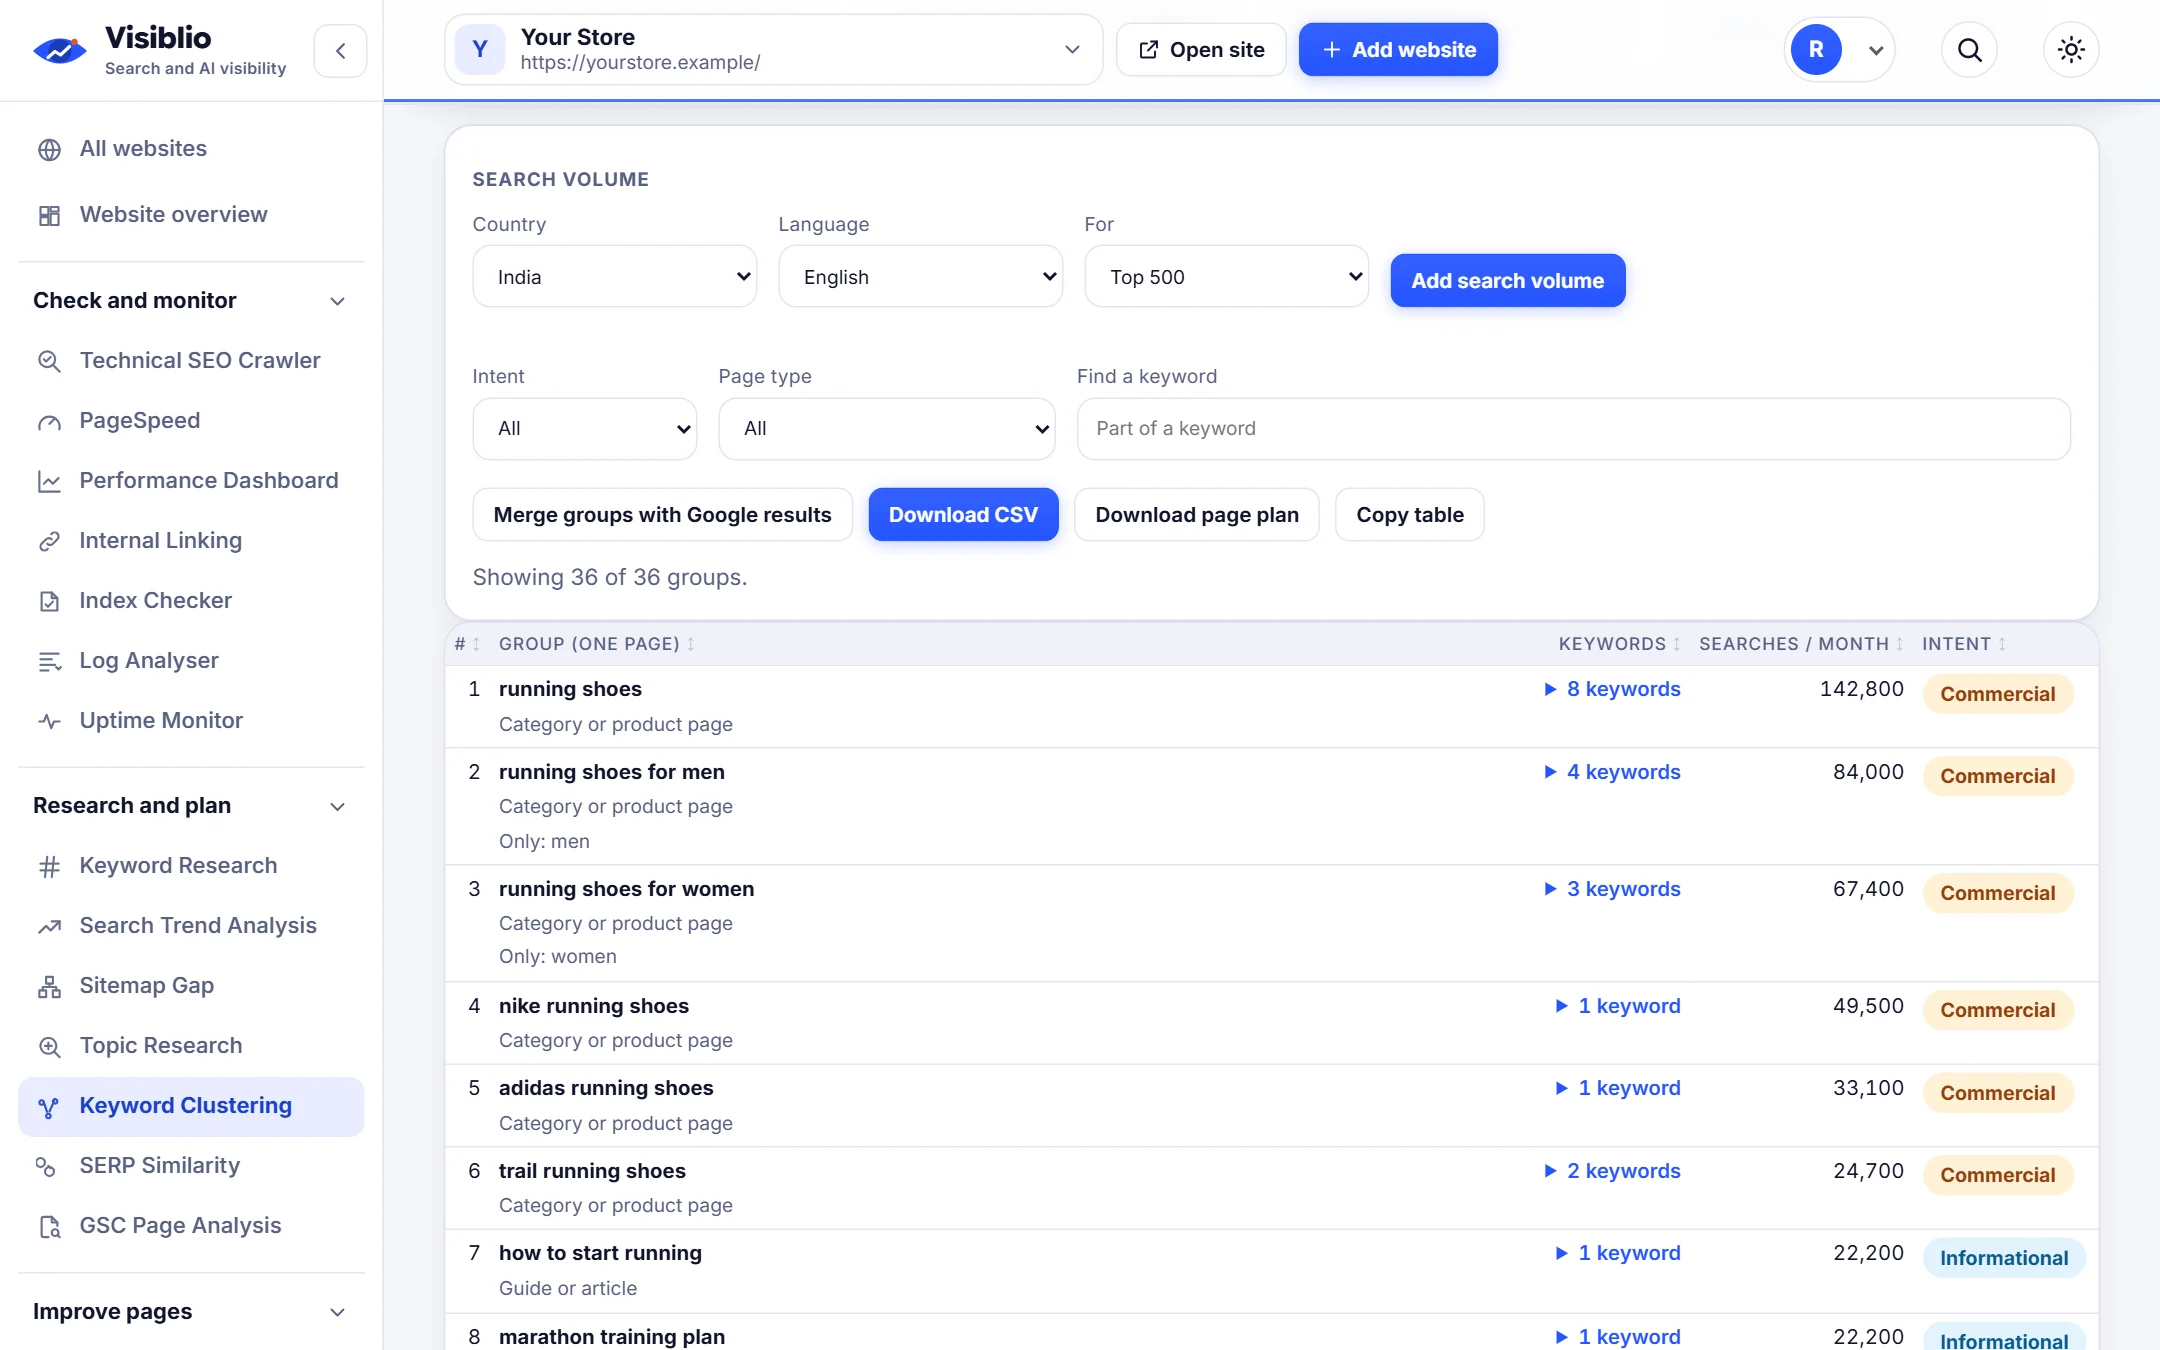Click the Download CSV button

click(x=963, y=515)
